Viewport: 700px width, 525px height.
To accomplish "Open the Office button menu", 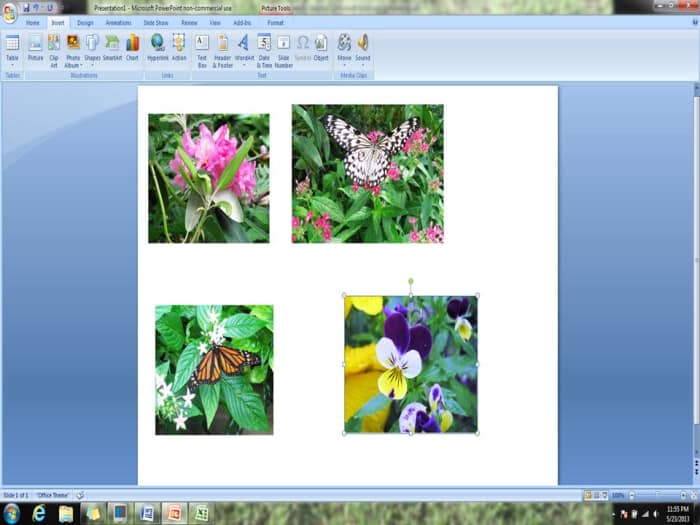I will [10, 12].
